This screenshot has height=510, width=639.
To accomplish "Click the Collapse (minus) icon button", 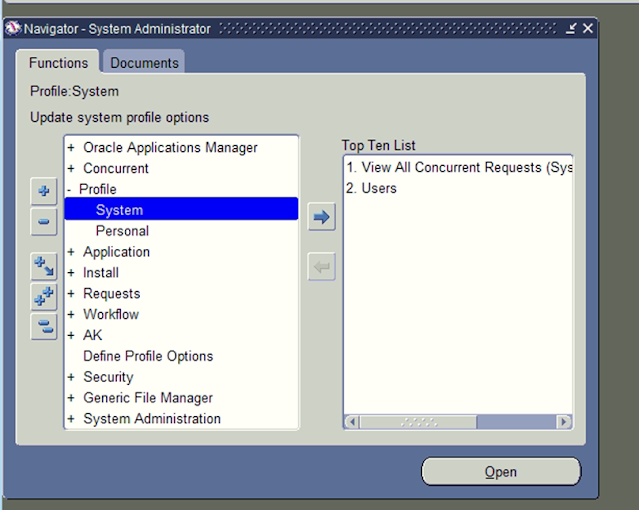I will click(x=44, y=222).
